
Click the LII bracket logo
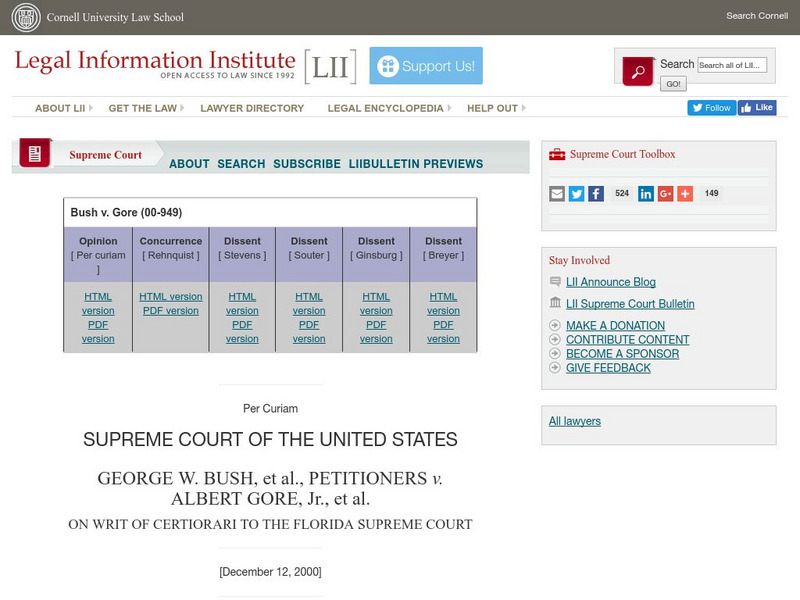coord(330,66)
